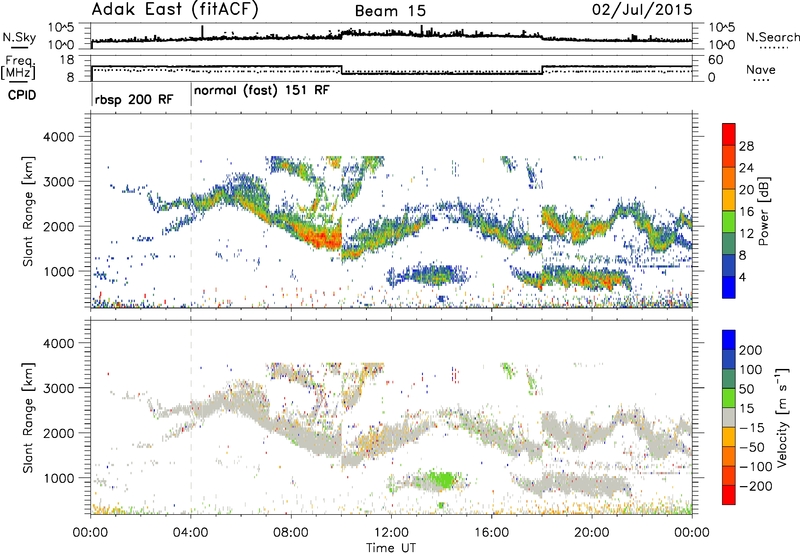Select the 'N.Search' legend label
Viewport: 800px width, 554px height.
[x=772, y=37]
